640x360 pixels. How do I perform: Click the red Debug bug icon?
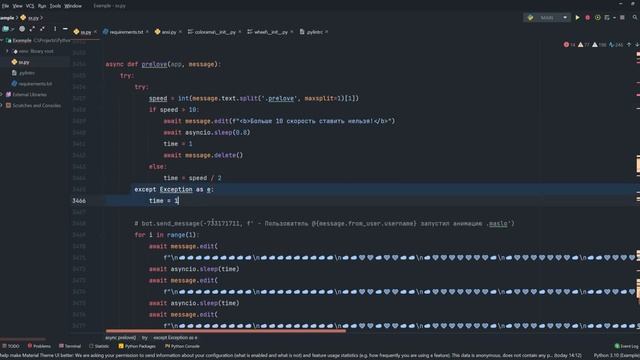pyautogui.click(x=587, y=18)
